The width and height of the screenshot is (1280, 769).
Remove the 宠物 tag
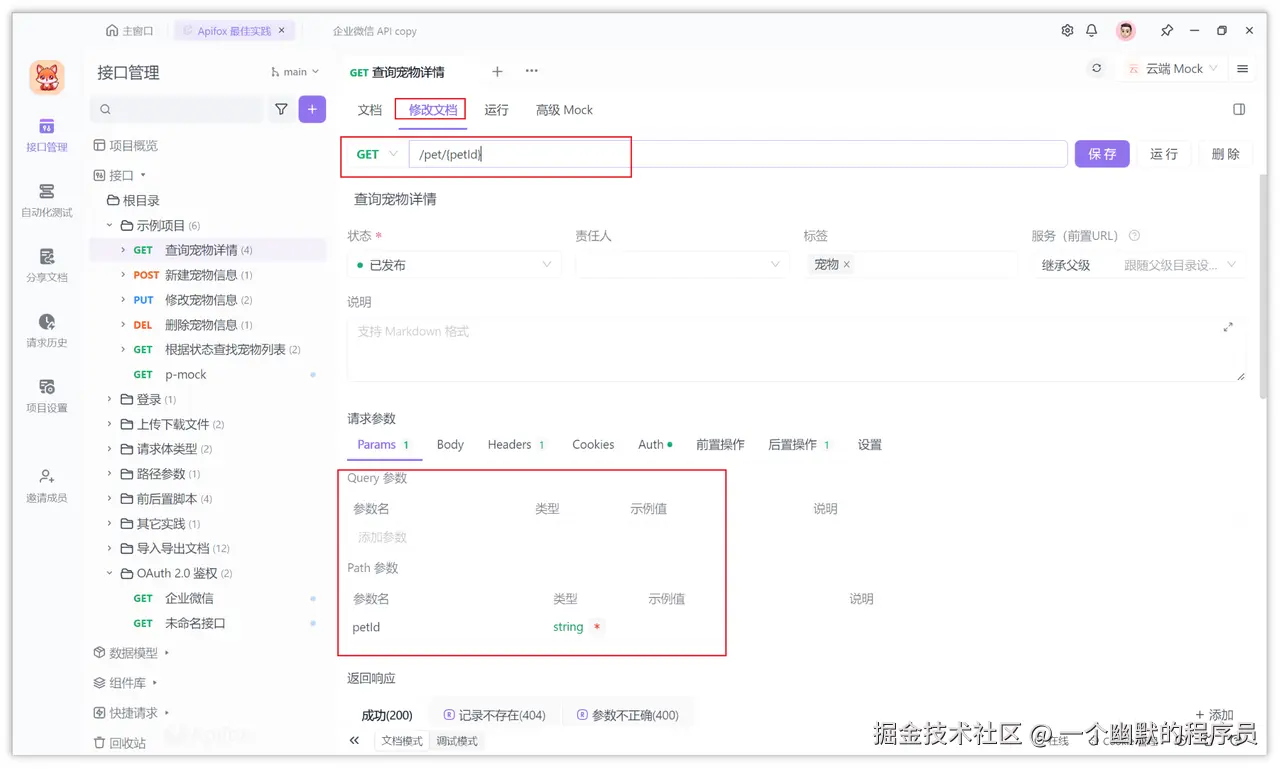pyautogui.click(x=846, y=265)
